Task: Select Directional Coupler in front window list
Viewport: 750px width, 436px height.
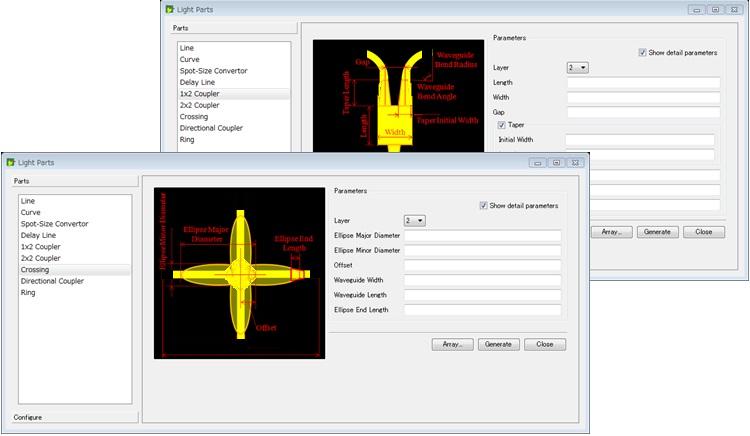Action: tap(75, 281)
